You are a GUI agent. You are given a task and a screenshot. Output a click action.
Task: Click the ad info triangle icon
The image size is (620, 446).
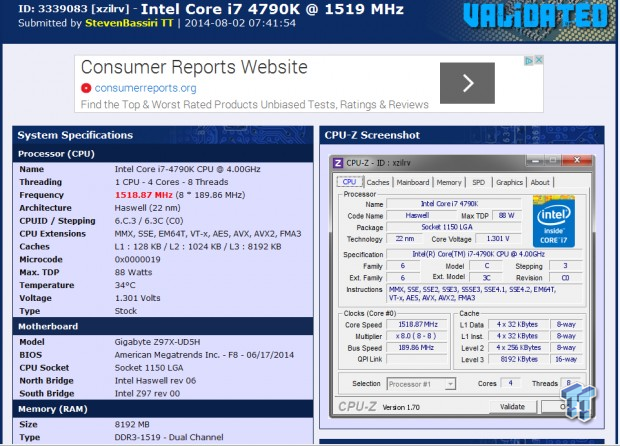(x=528, y=60)
